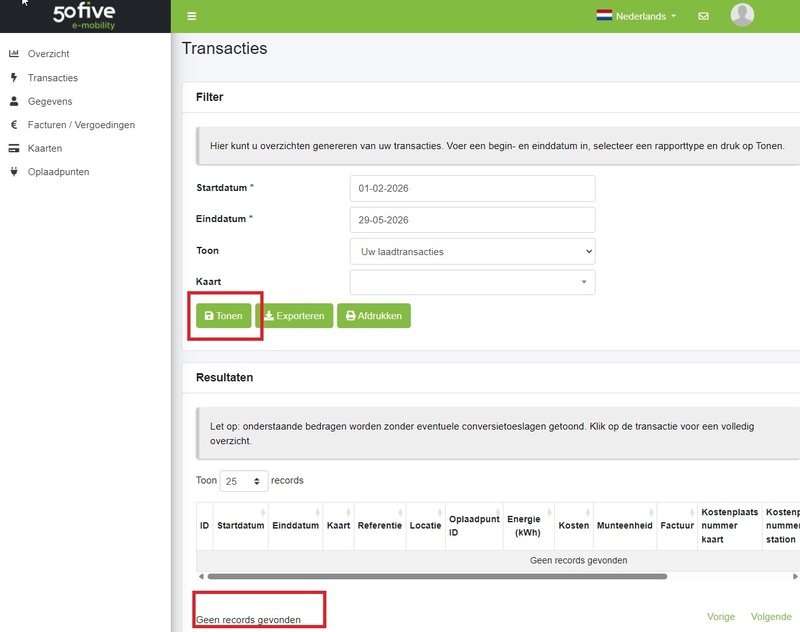Click the Gegevens person icon
Viewport: 800px width, 632px height.
(x=14, y=101)
